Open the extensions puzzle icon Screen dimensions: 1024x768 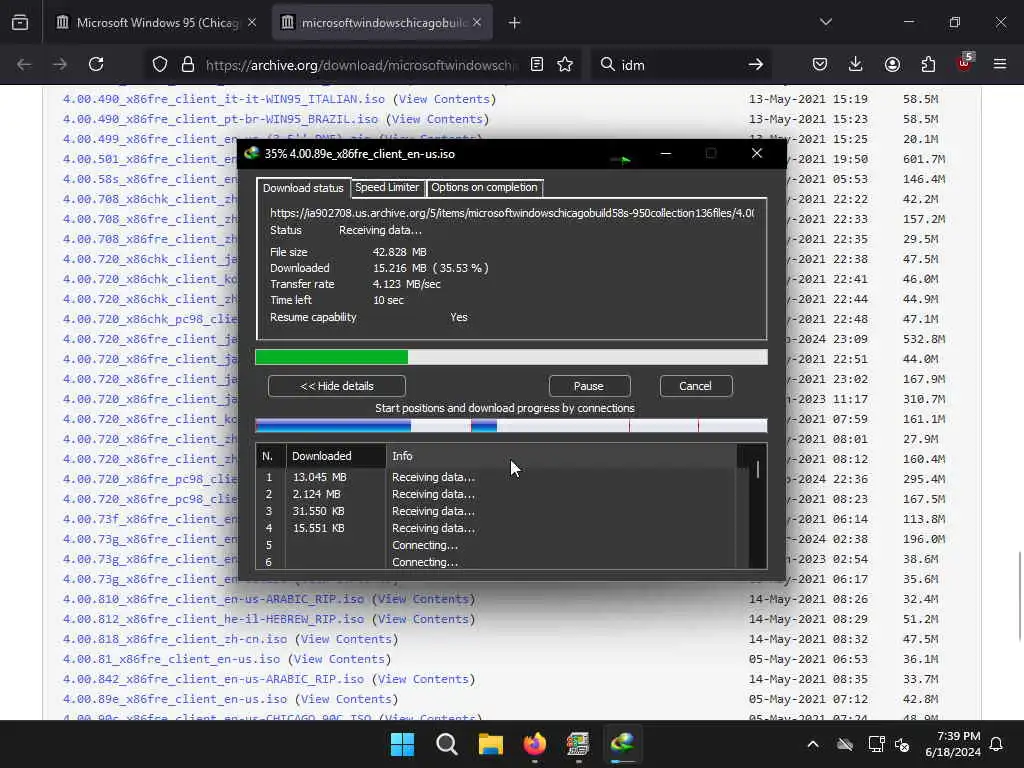click(928, 64)
